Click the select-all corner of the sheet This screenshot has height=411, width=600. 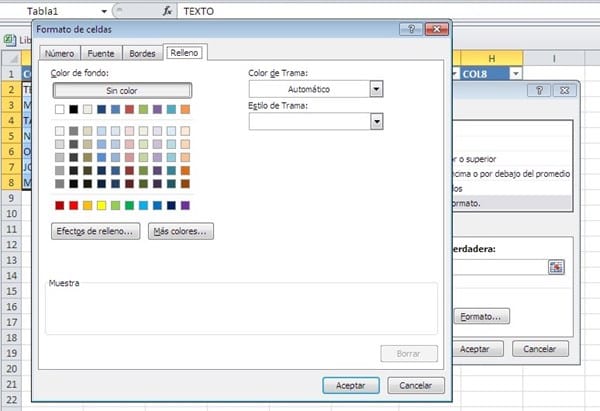coord(11,58)
